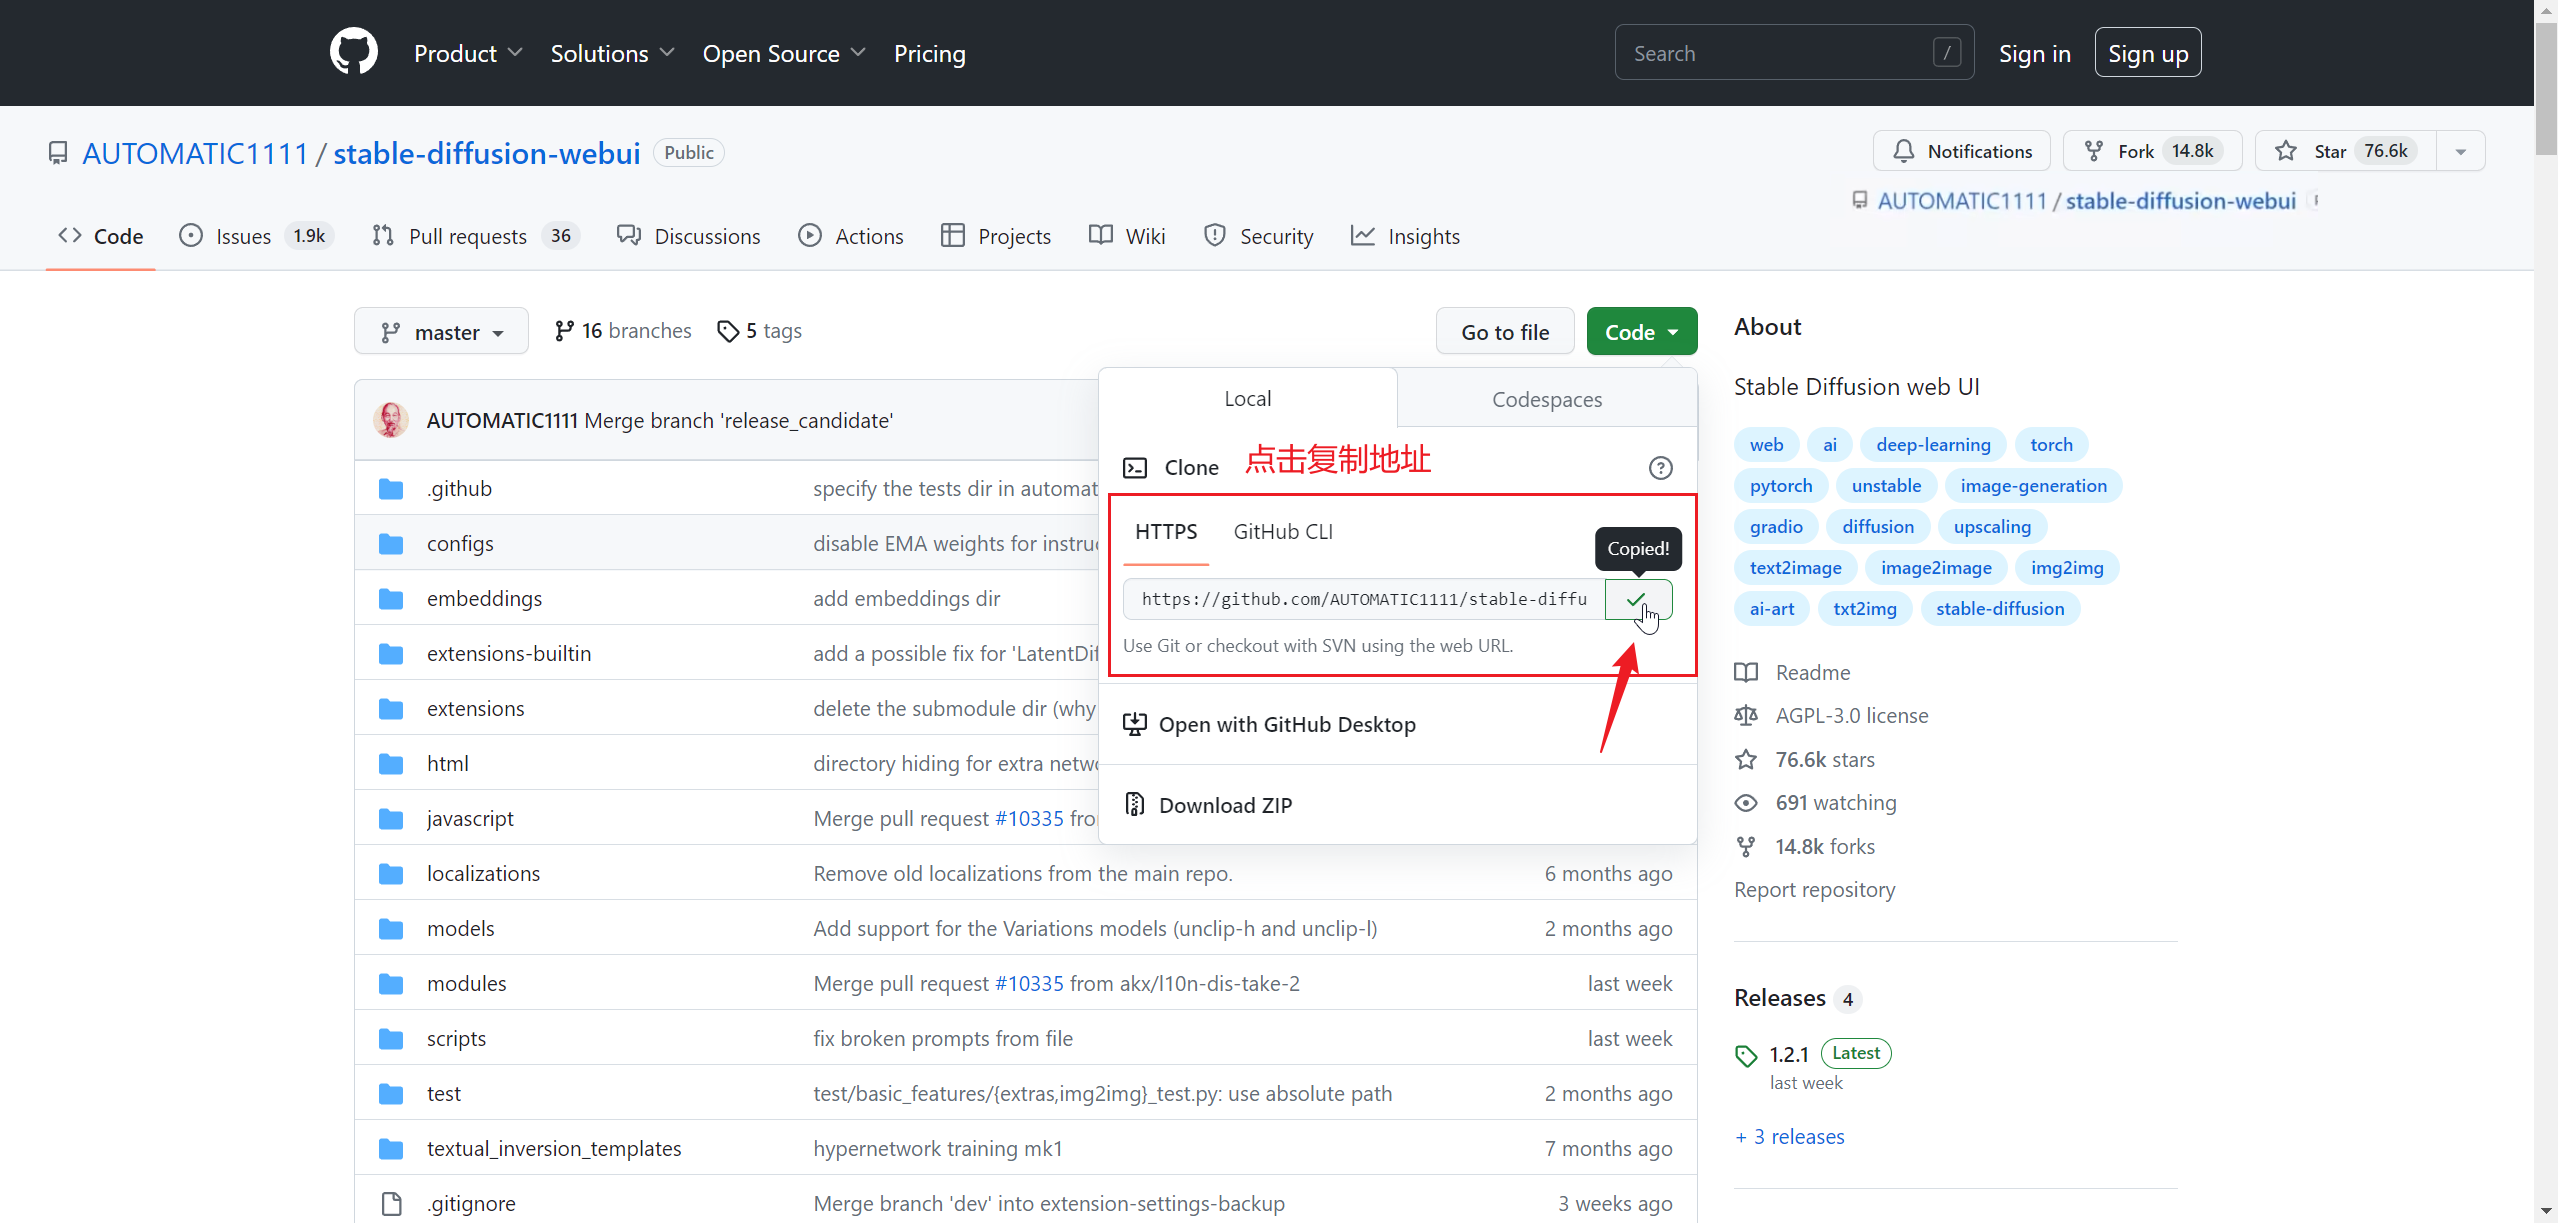Click the copy URL checkmark icon
This screenshot has width=2558, height=1223.
(1636, 600)
